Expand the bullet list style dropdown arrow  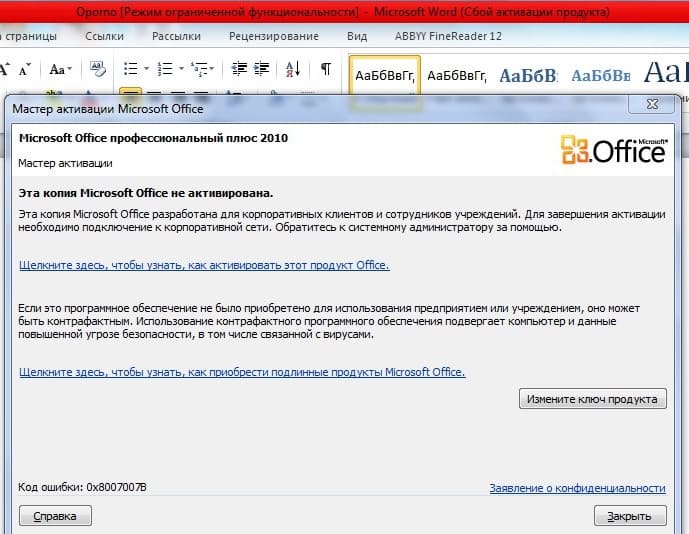146,69
